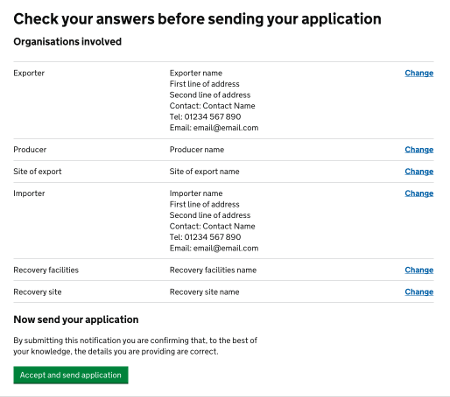
Task: Select the 'Exporter name' value text
Action: (x=196, y=73)
